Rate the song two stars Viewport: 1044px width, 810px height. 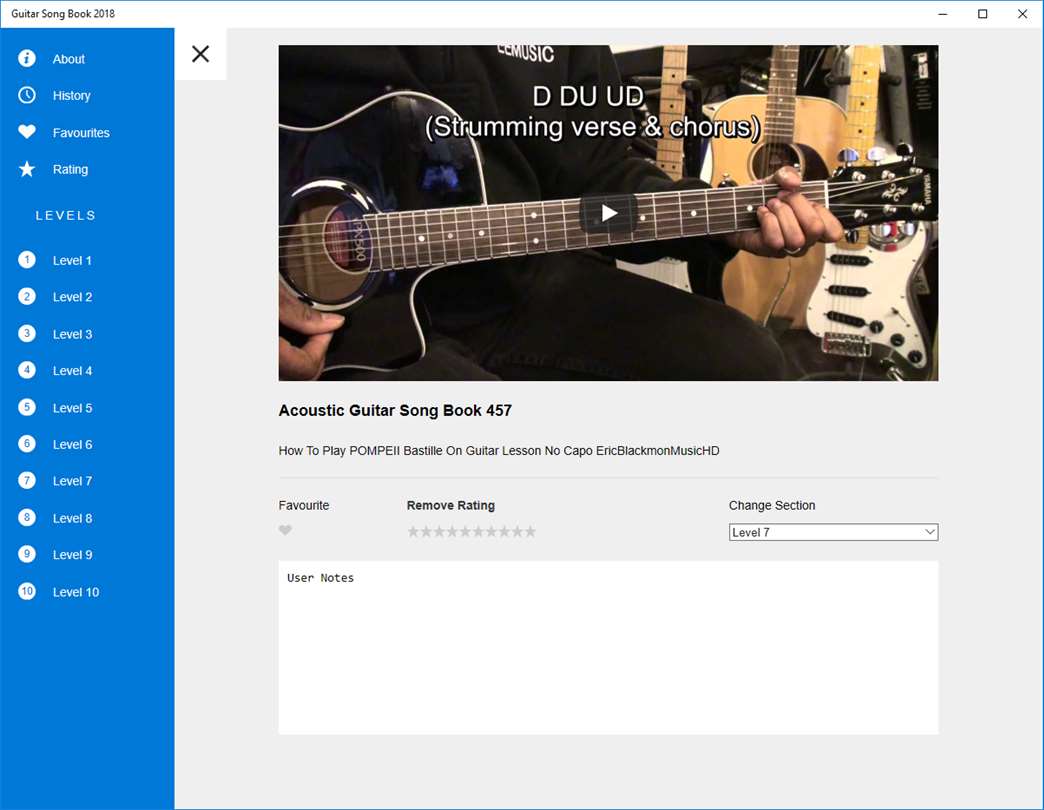(427, 531)
